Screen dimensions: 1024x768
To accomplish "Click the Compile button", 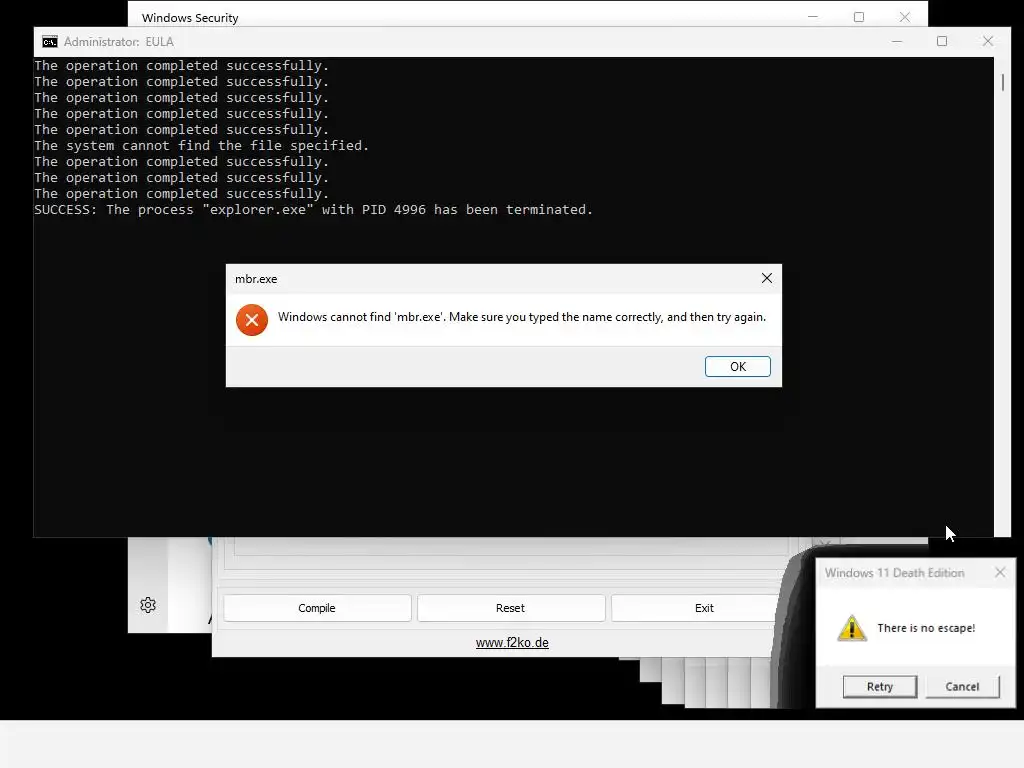I will click(317, 608).
